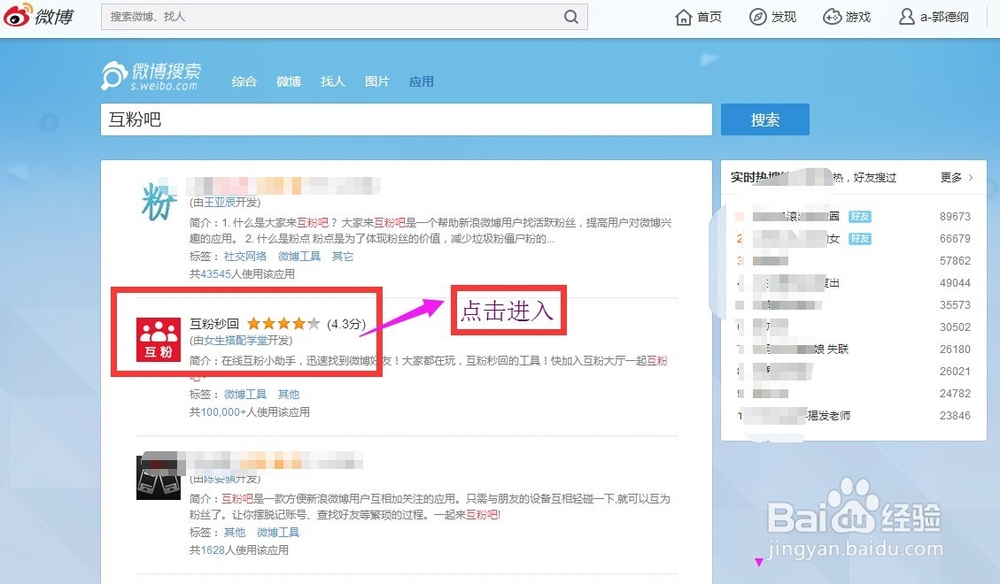Click the 其它 tag in first result
Viewport: 1000px width, 584px height.
click(x=342, y=256)
